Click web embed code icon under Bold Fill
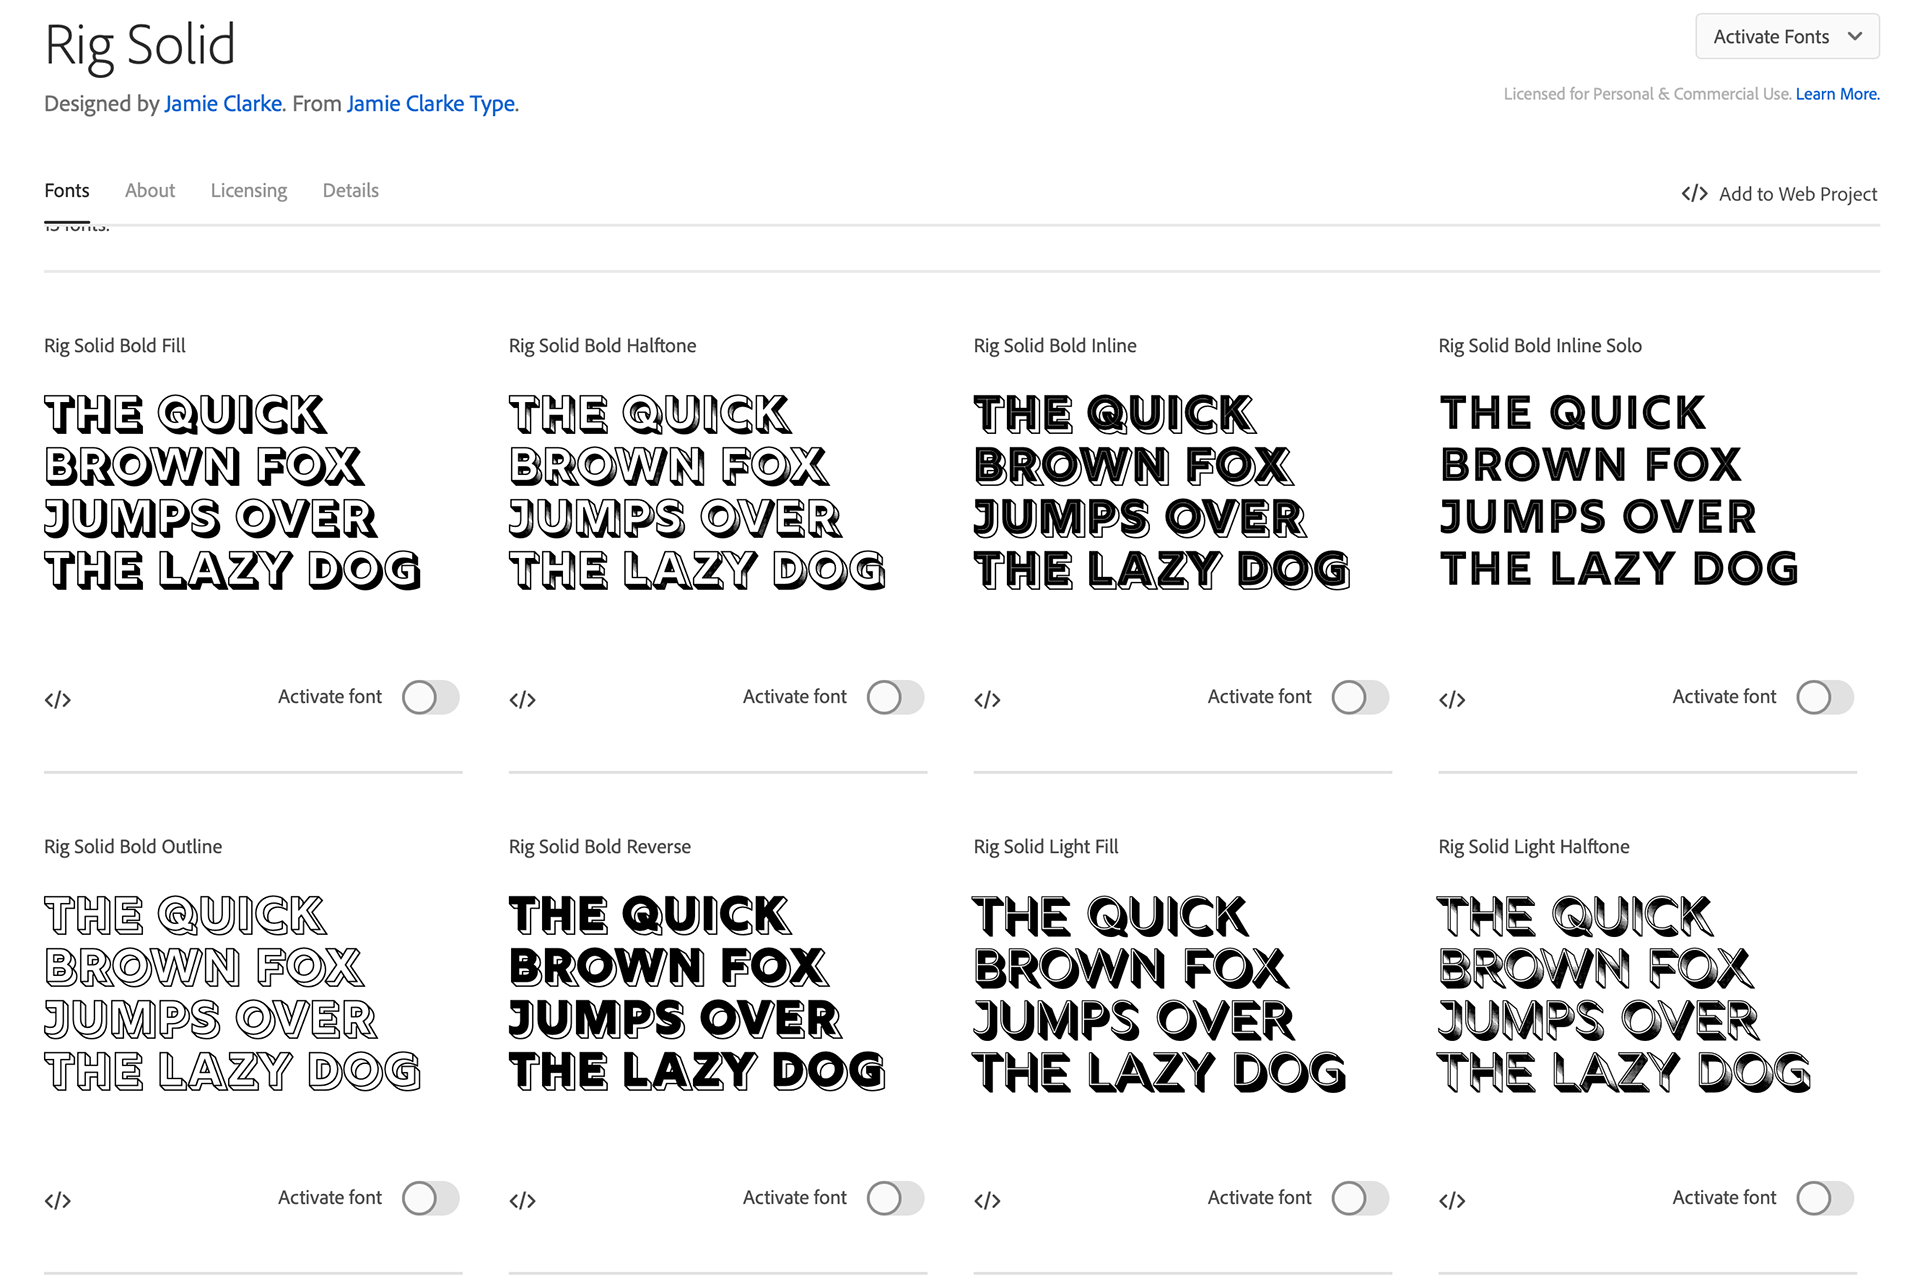This screenshot has width=1920, height=1282. (x=58, y=700)
